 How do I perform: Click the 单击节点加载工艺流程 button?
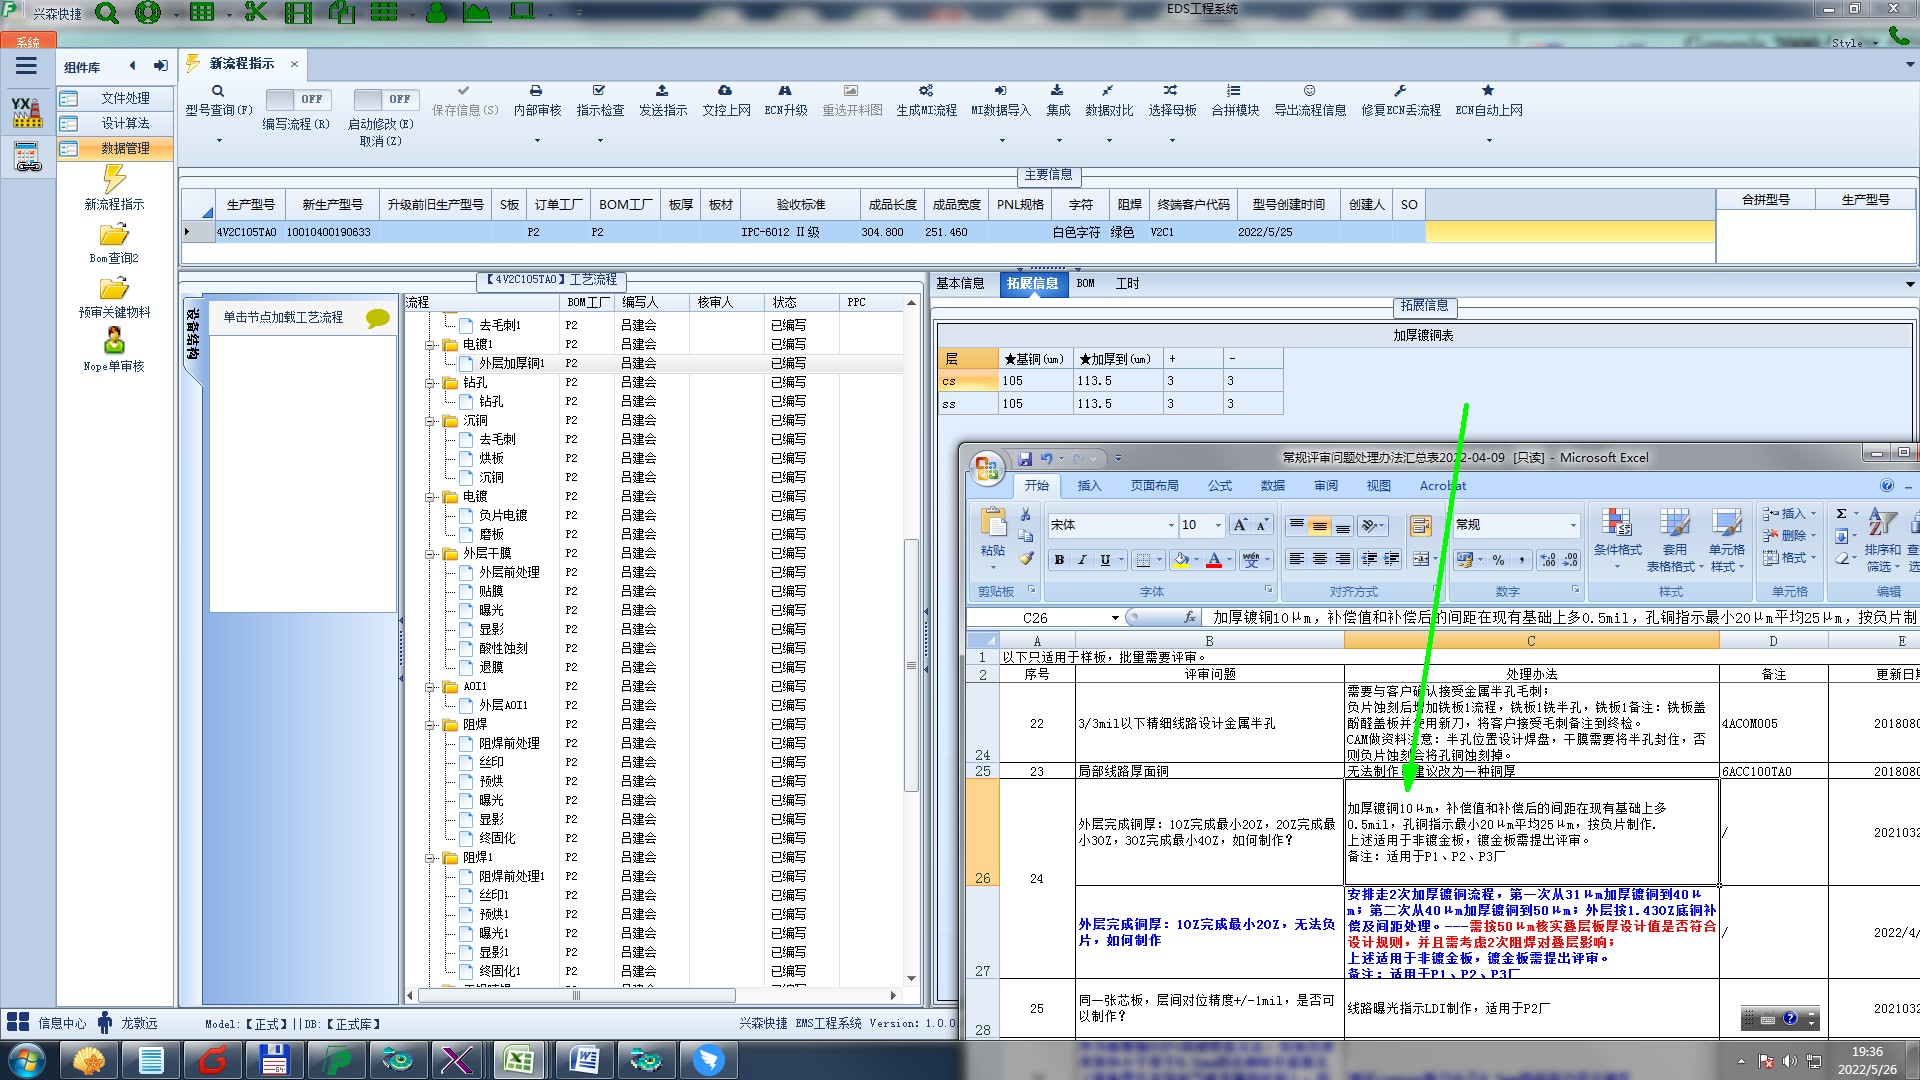point(283,317)
